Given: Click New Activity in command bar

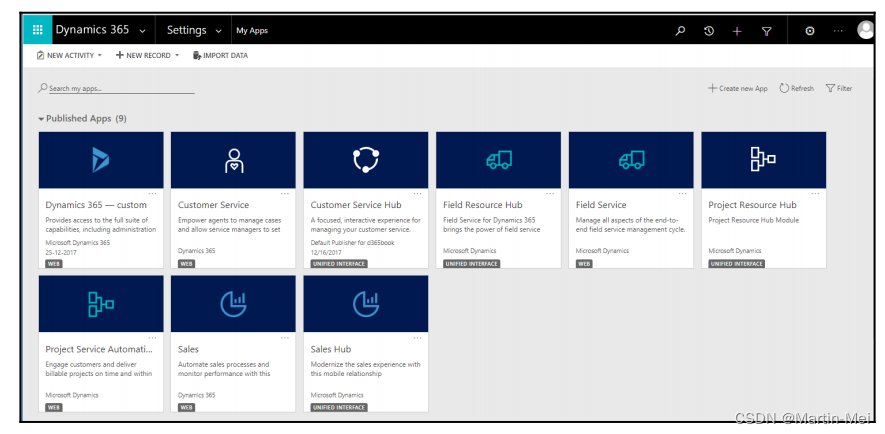Looking at the screenshot, I should [65, 55].
